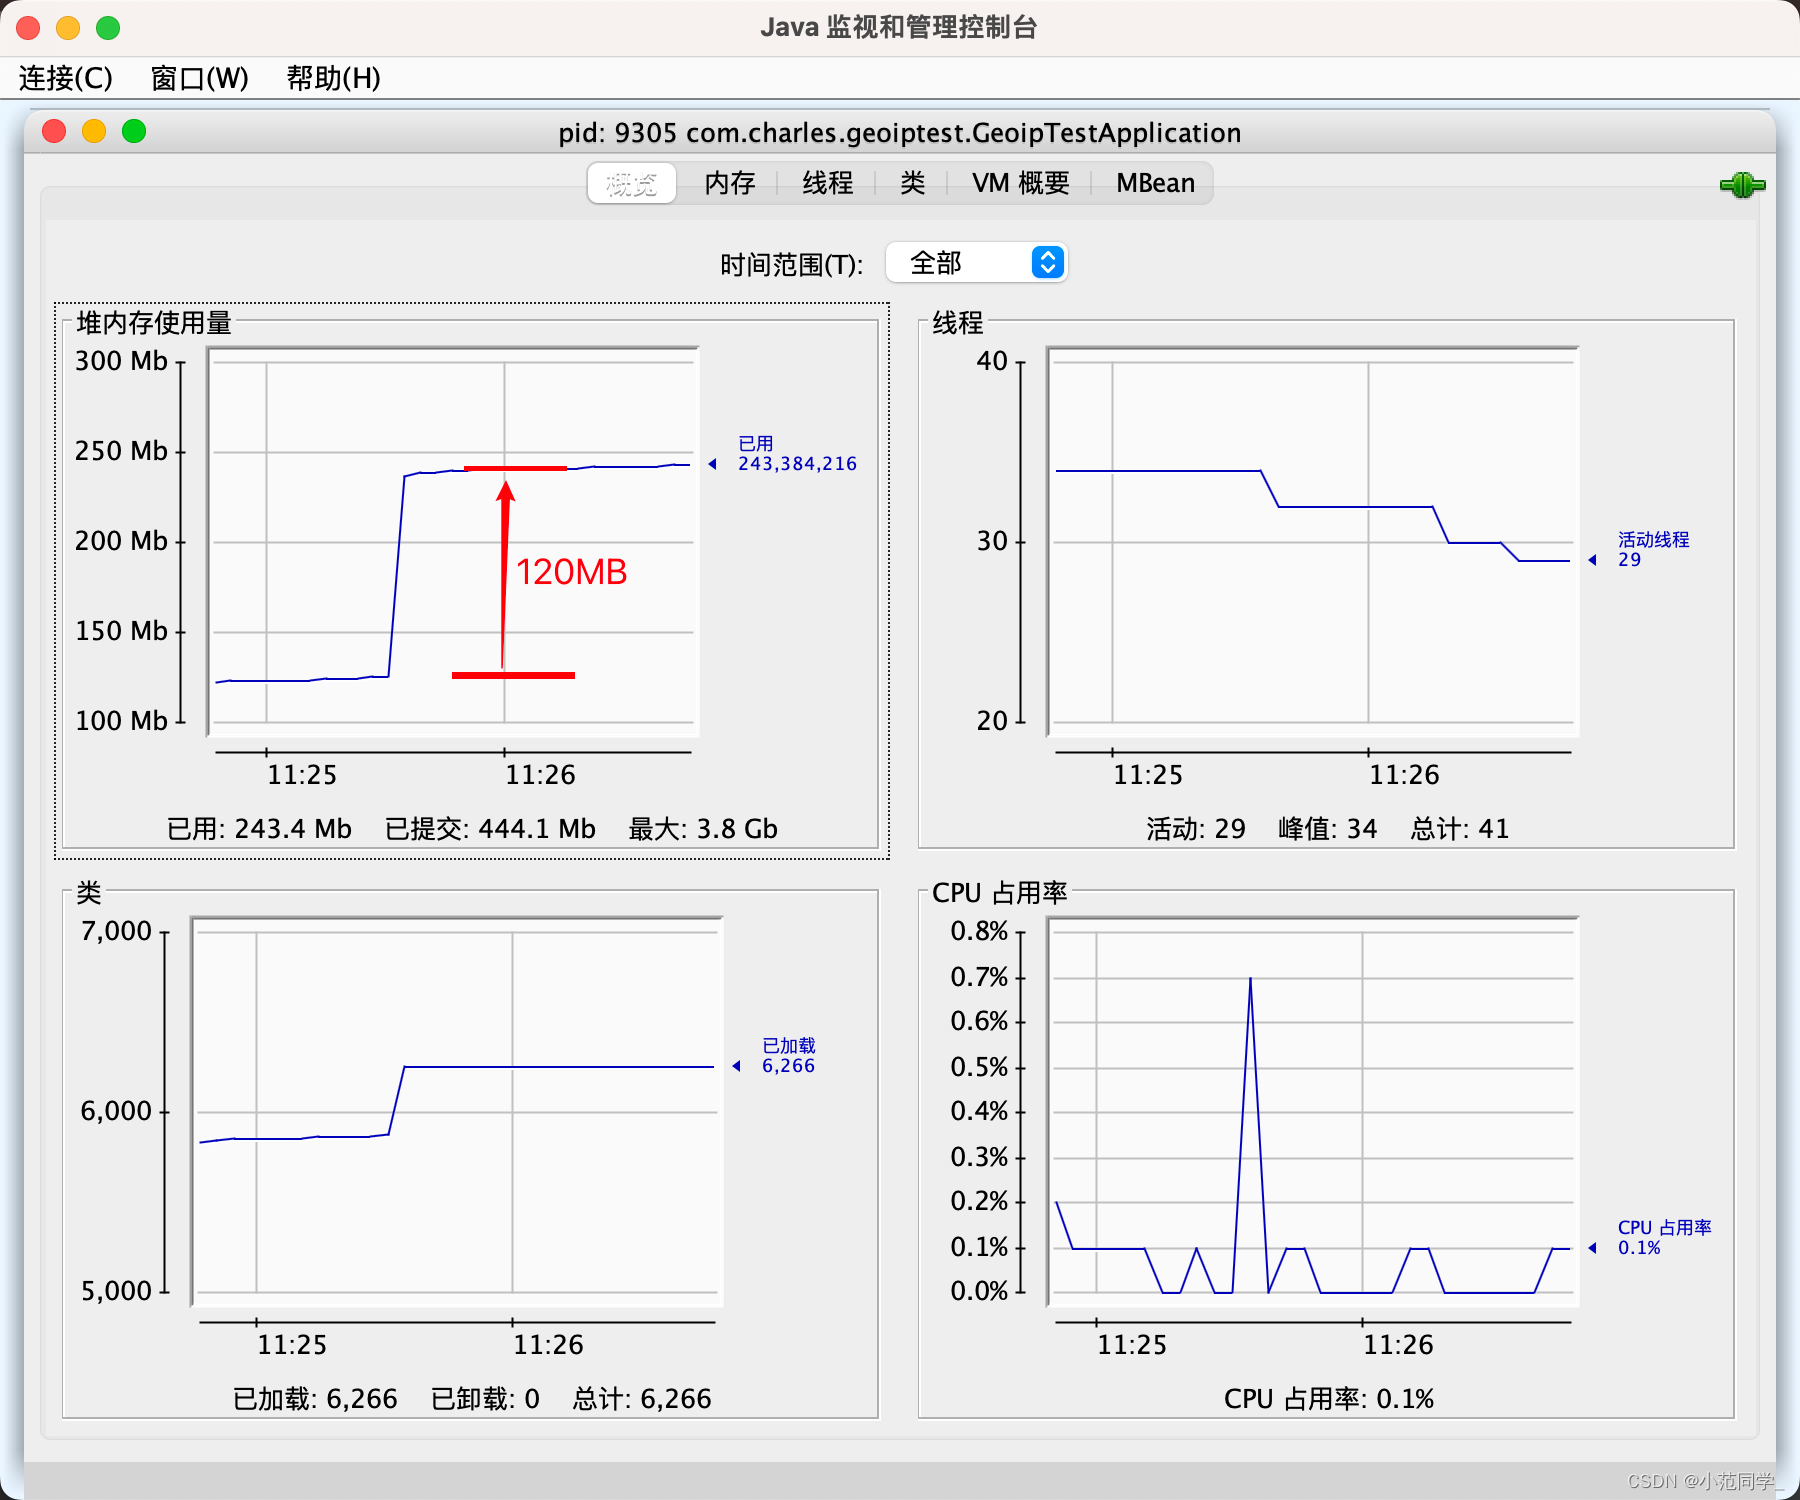Image resolution: width=1800 pixels, height=1500 pixels.
Task: Click the 已用 243,384,216 data label
Action: [x=795, y=453]
